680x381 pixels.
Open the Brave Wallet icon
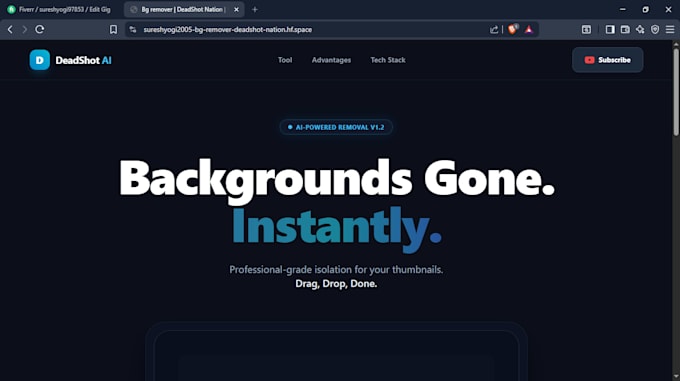coord(625,29)
